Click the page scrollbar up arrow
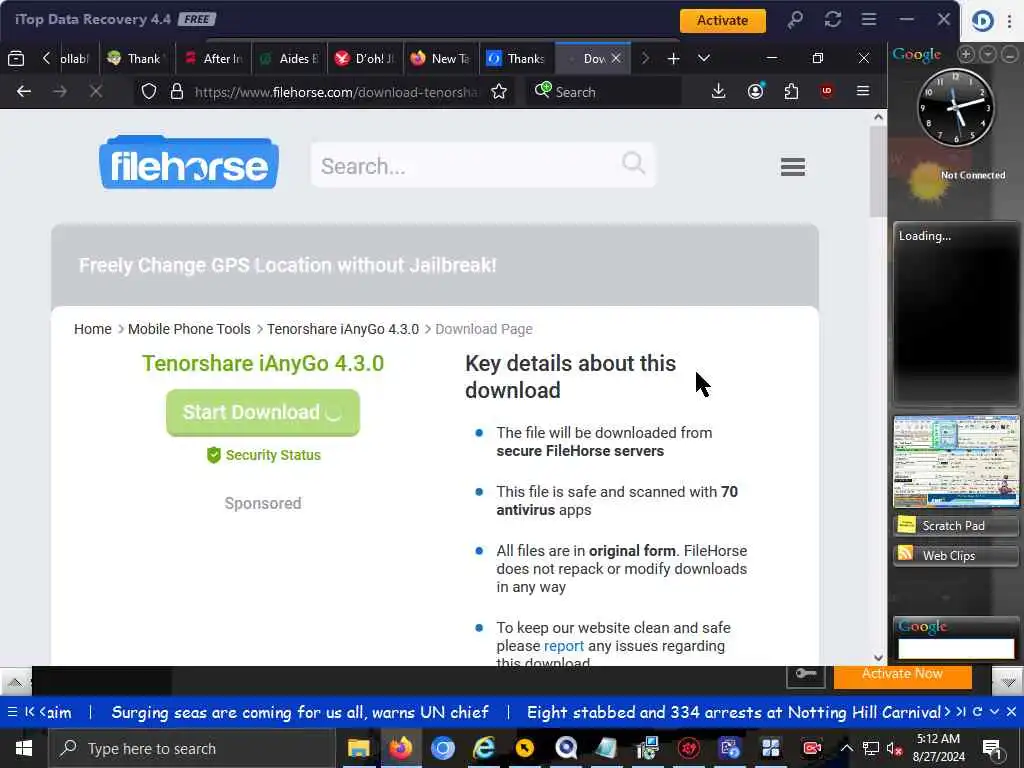The height and width of the screenshot is (768, 1024). (x=878, y=118)
